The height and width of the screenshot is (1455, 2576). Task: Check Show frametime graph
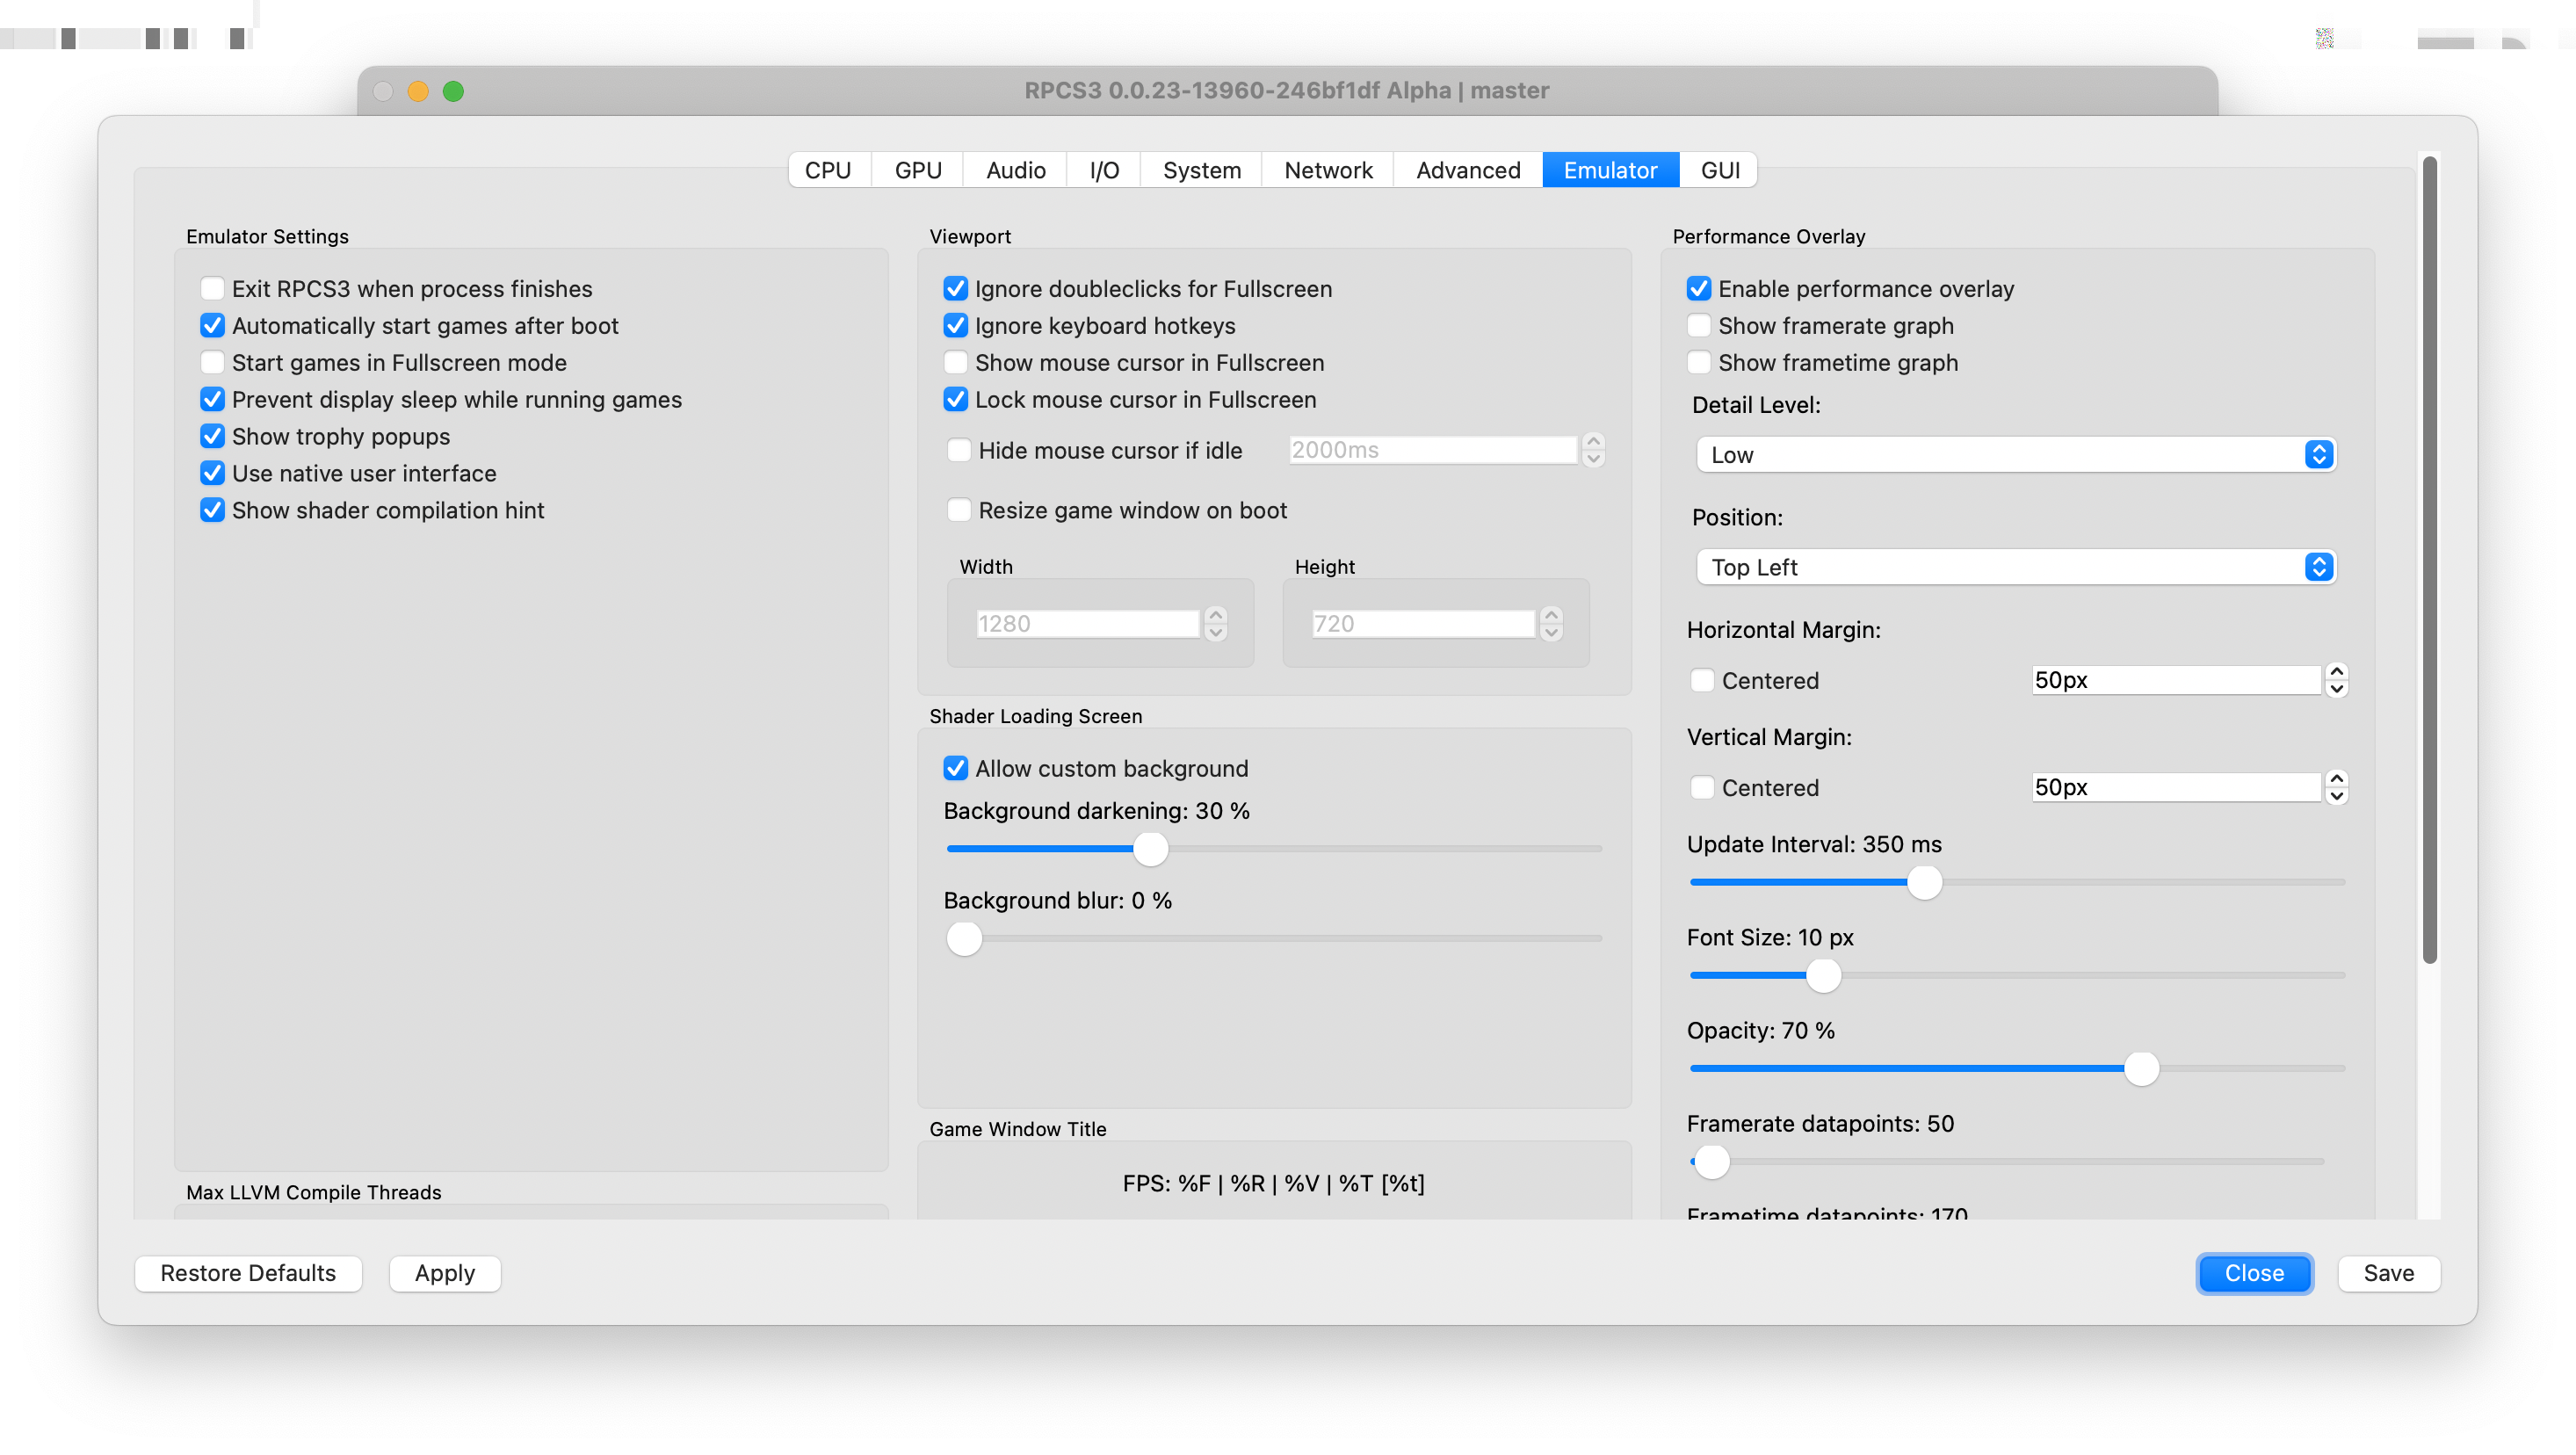(x=1699, y=363)
